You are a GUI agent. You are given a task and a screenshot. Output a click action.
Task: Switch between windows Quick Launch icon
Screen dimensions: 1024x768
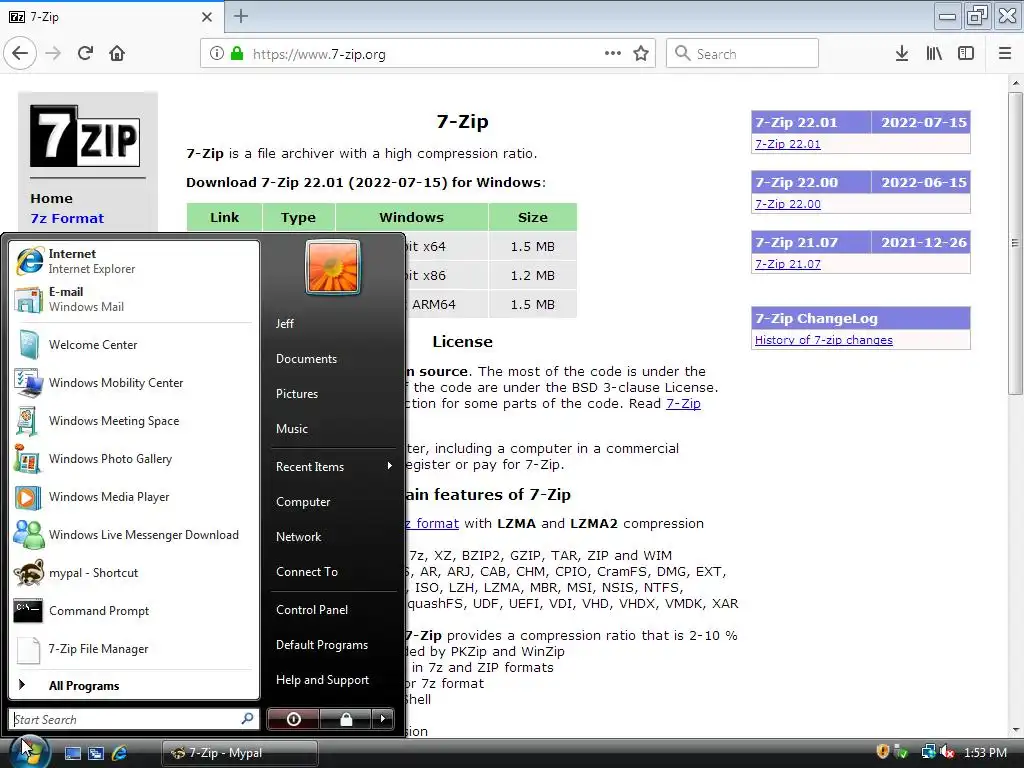point(96,753)
